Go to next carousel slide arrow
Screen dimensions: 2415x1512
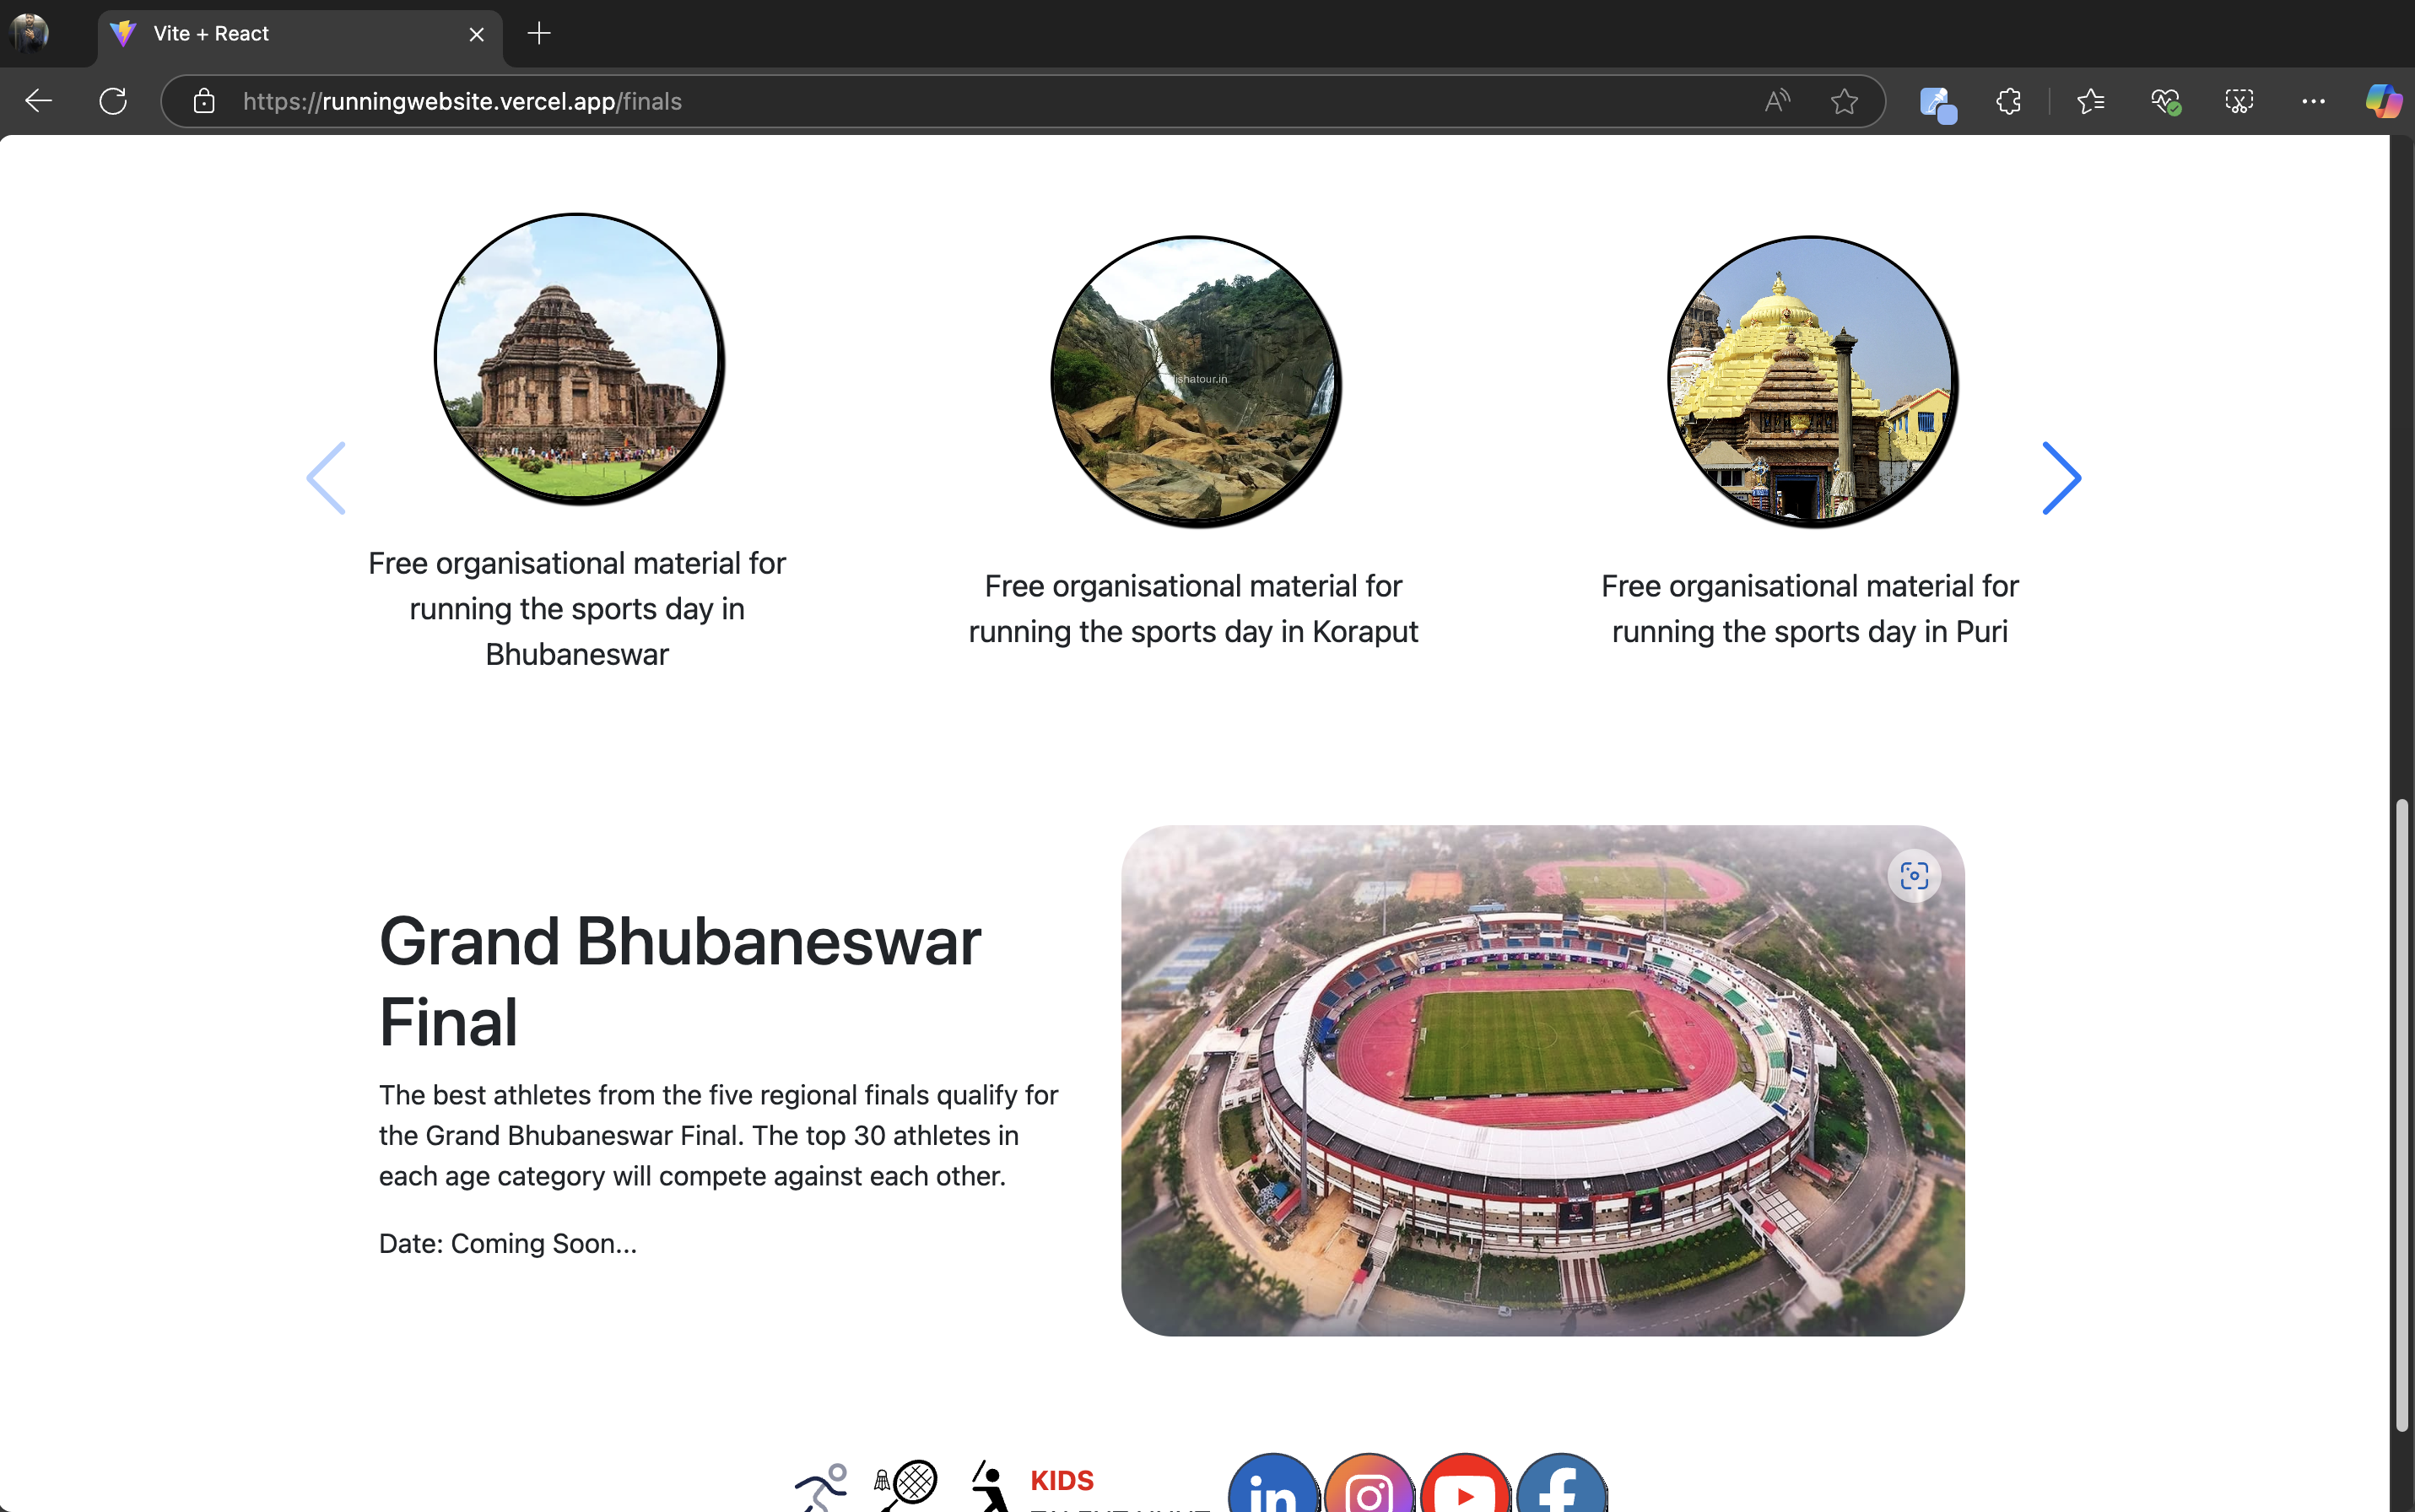tap(2061, 478)
